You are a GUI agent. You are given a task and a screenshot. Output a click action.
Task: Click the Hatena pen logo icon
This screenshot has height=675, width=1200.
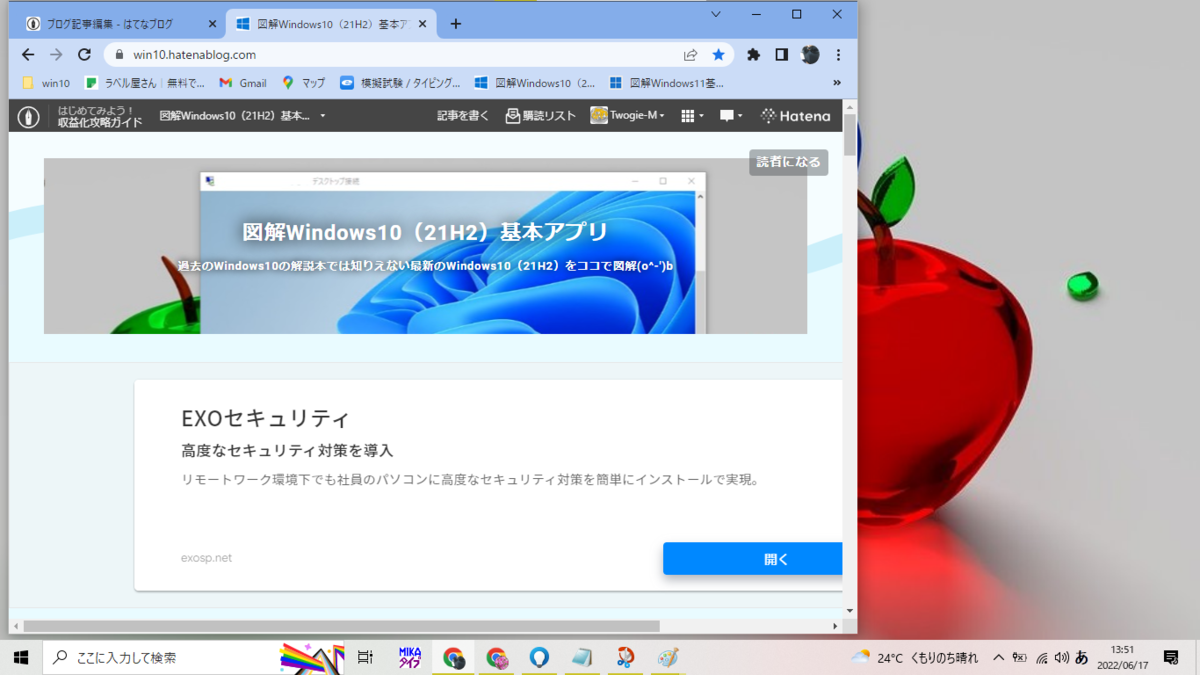pyautogui.click(x=28, y=116)
